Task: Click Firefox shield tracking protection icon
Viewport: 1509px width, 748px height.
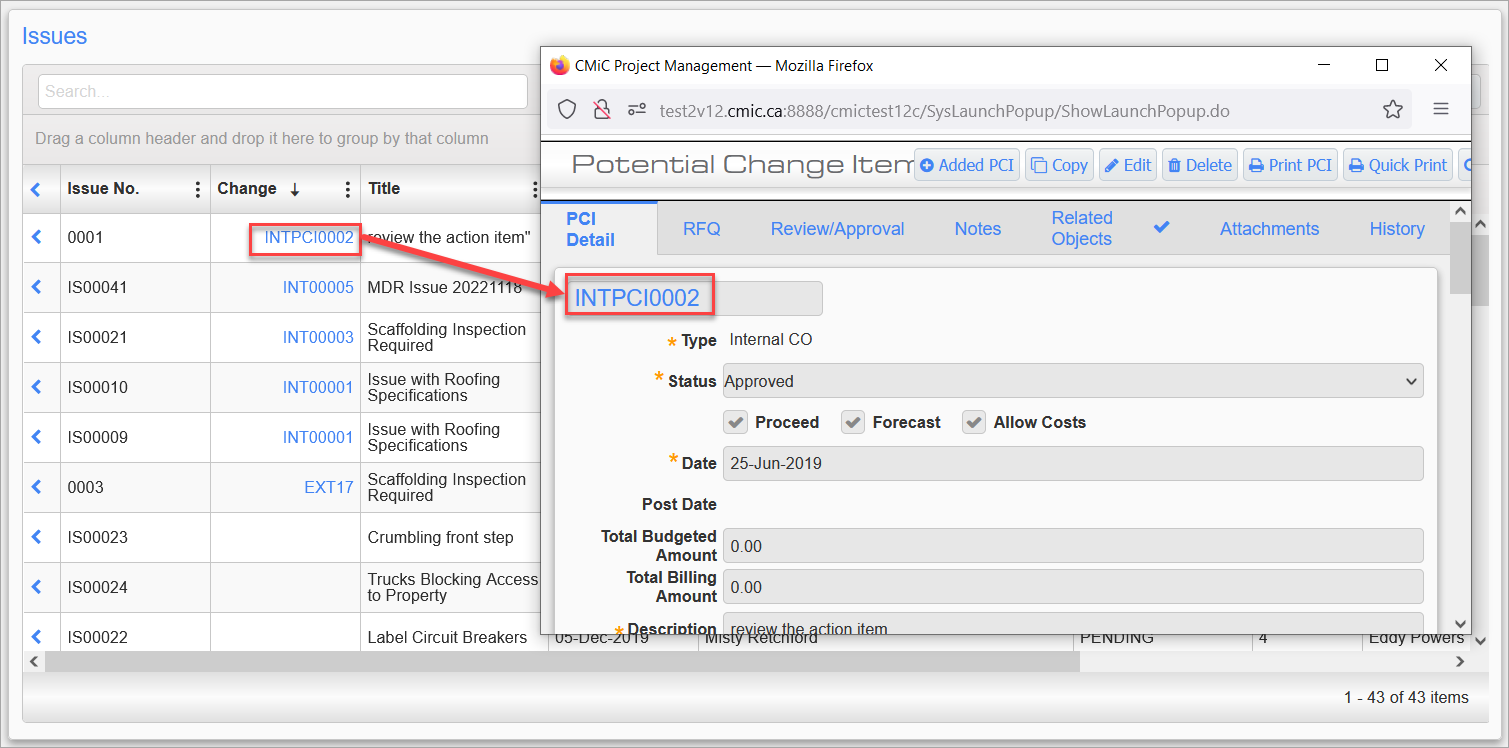Action: click(567, 110)
